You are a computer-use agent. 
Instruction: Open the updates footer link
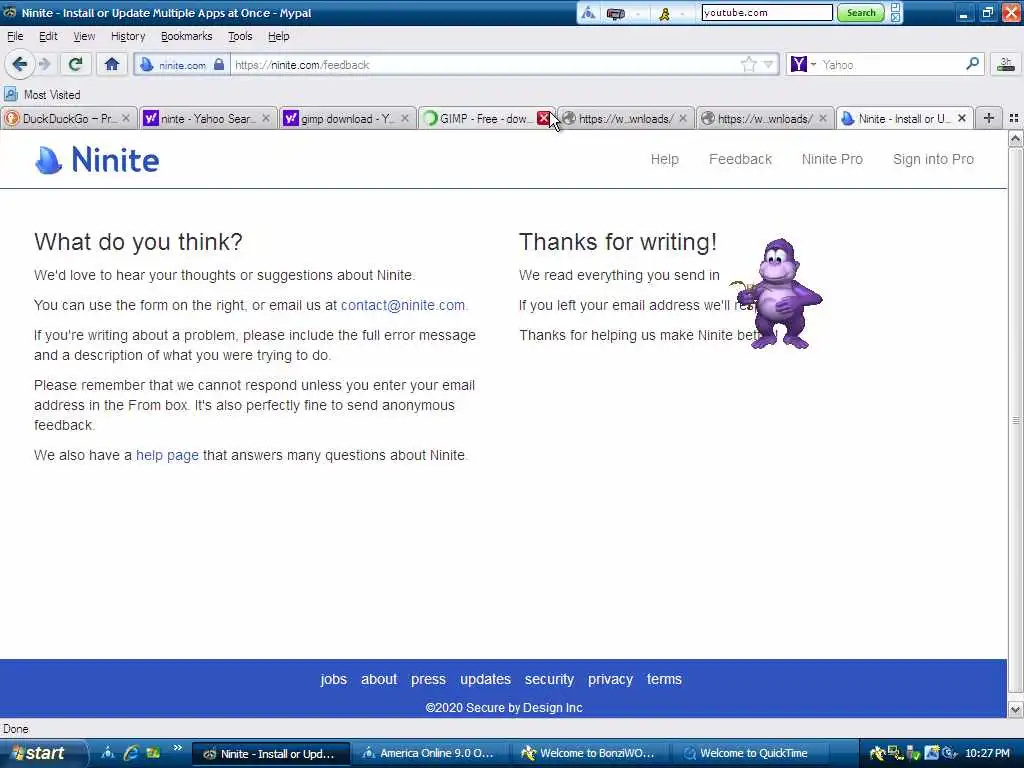[x=485, y=679]
